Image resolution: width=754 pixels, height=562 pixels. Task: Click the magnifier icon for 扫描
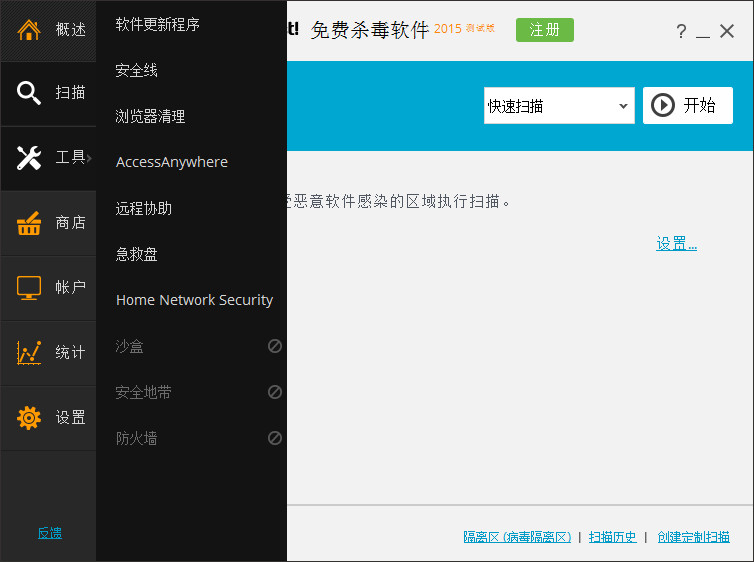pyautogui.click(x=29, y=93)
